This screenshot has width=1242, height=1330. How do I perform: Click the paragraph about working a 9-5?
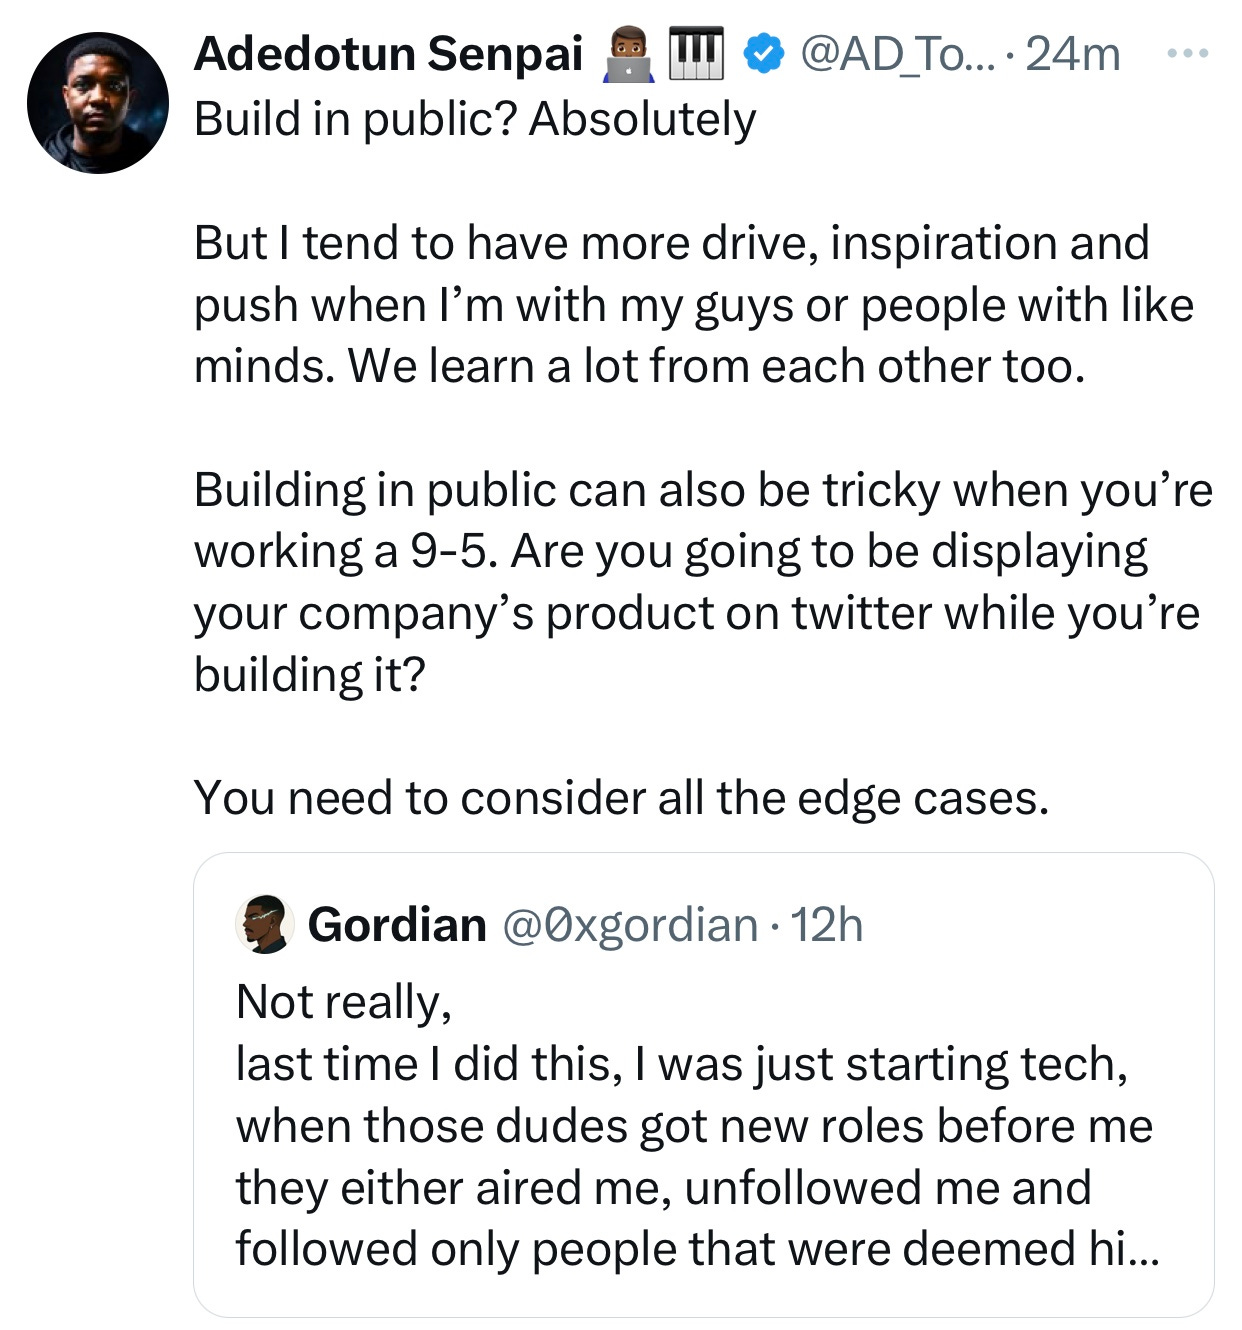(x=700, y=582)
